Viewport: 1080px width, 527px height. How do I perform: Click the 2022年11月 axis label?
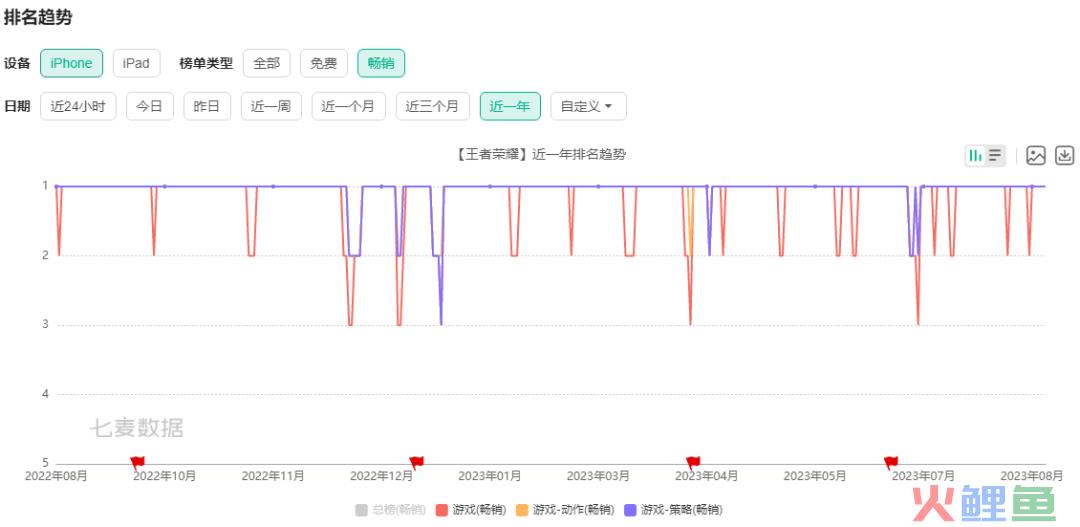pyautogui.click(x=273, y=475)
